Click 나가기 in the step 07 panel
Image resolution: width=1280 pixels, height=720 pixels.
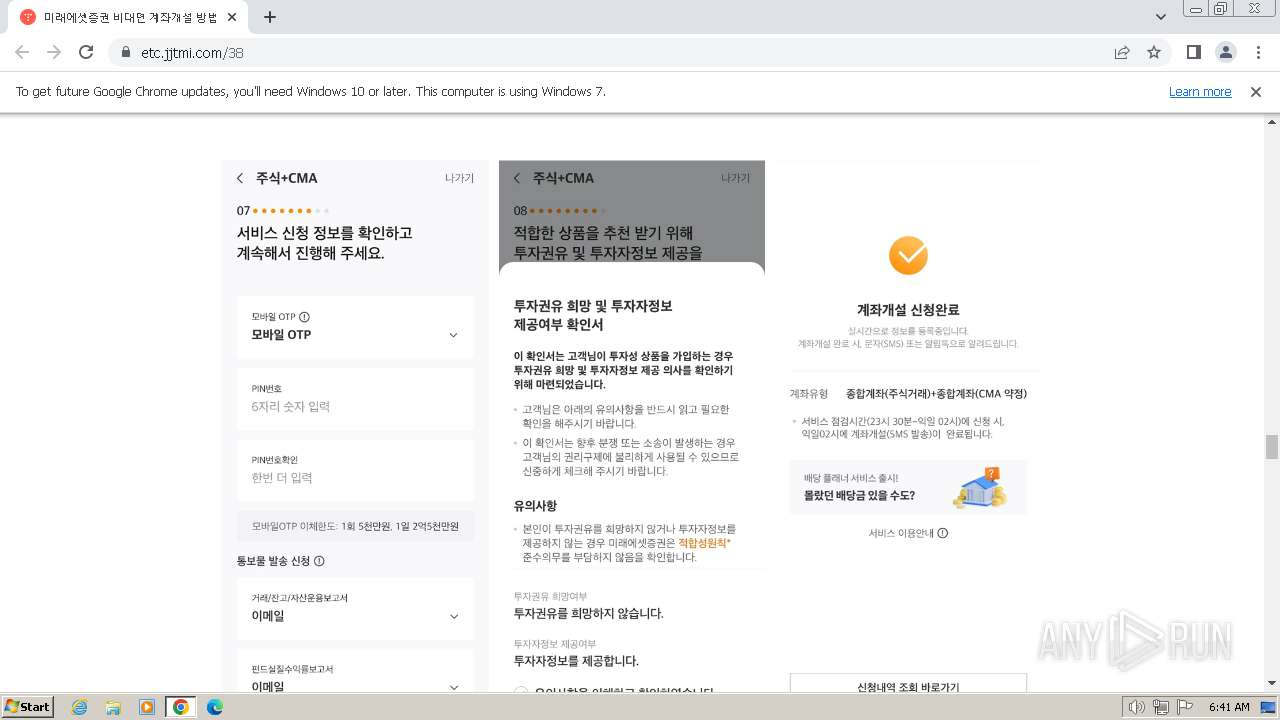pos(459,178)
